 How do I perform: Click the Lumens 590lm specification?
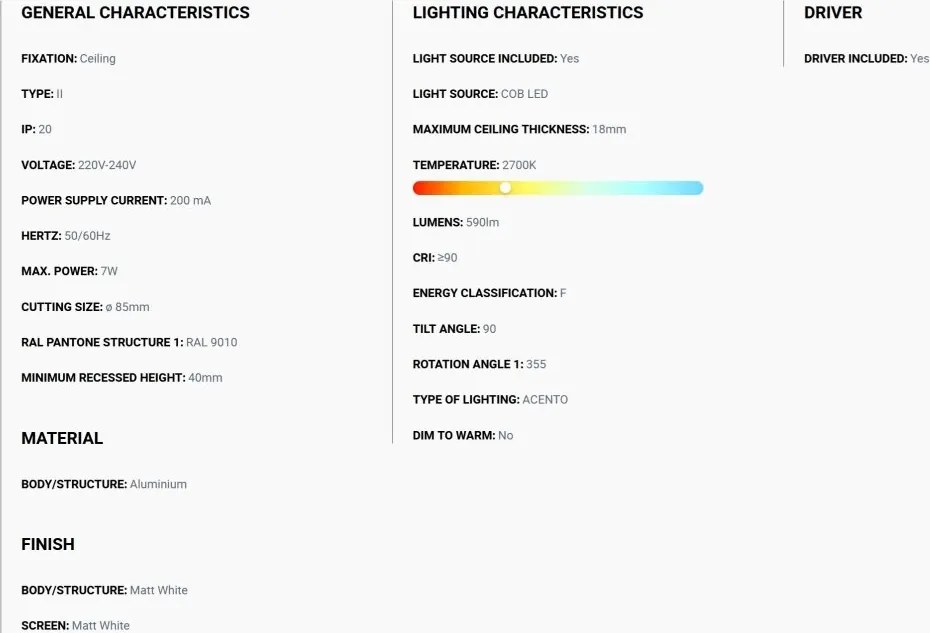pyautogui.click(x=456, y=222)
